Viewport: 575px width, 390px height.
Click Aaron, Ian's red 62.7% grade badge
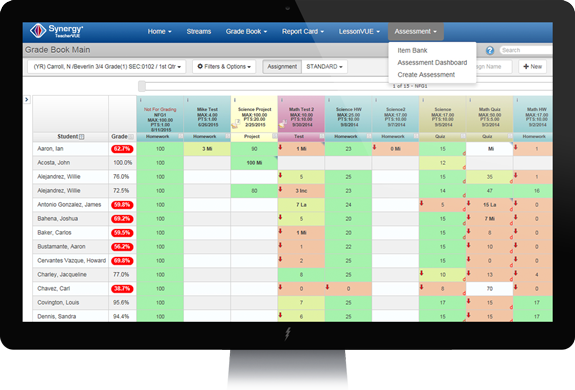tap(122, 149)
